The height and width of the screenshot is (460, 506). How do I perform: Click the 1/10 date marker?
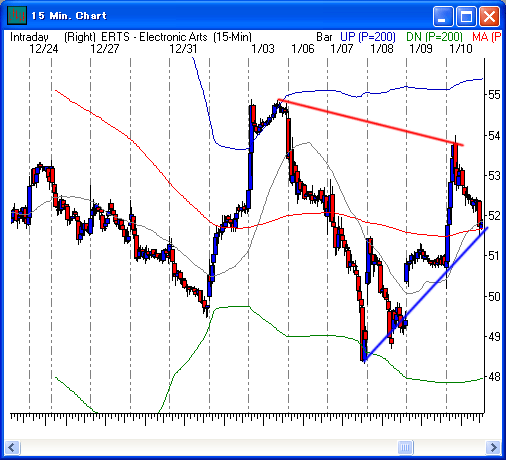(x=461, y=49)
